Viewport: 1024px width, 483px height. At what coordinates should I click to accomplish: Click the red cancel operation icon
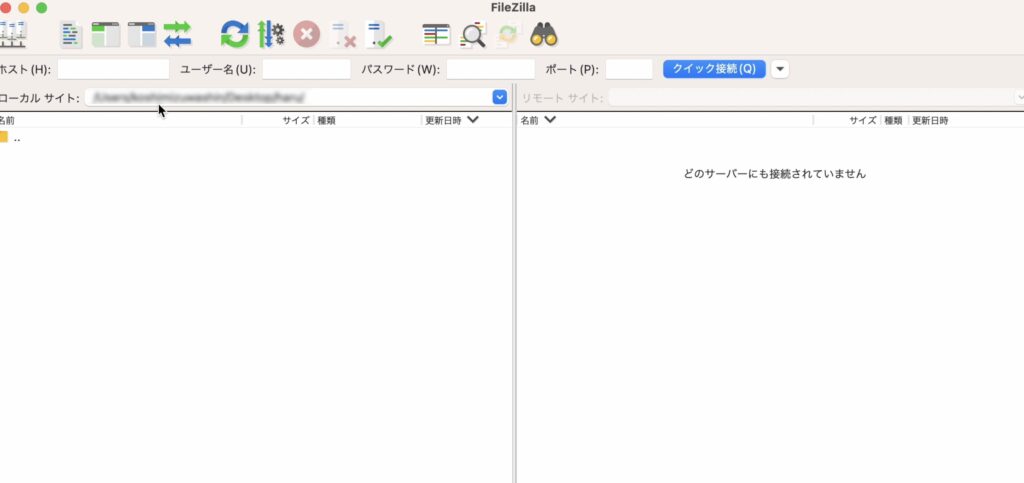click(x=306, y=35)
